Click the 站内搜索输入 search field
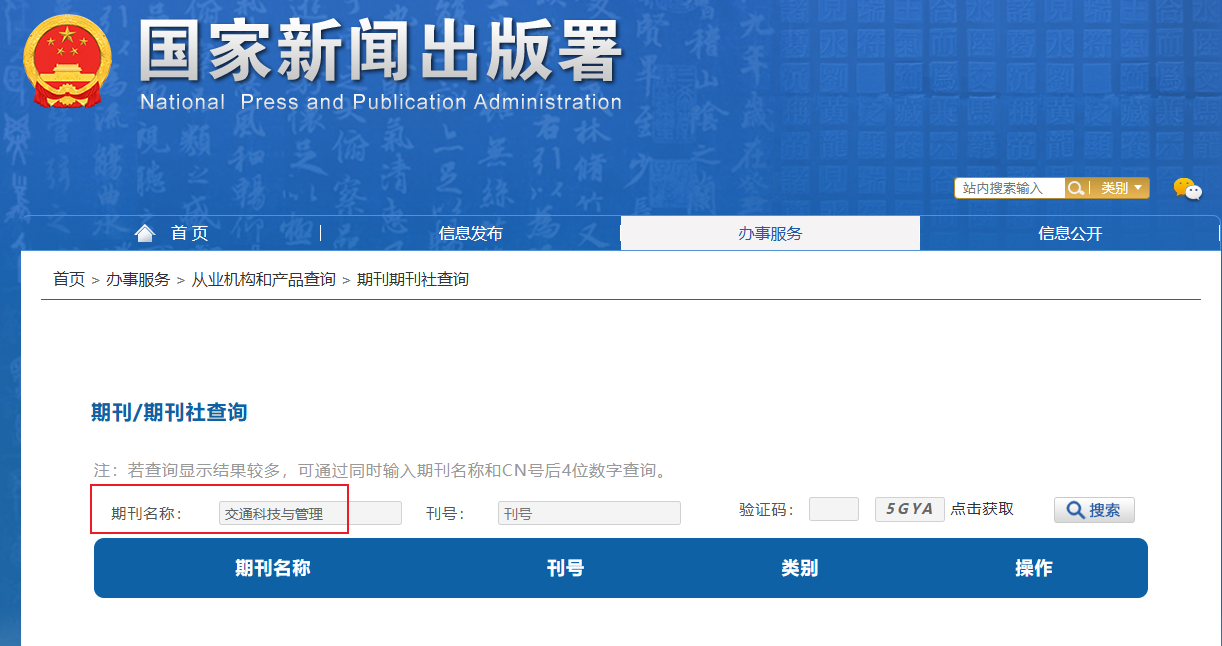Viewport: 1222px width, 646px height. point(1010,188)
